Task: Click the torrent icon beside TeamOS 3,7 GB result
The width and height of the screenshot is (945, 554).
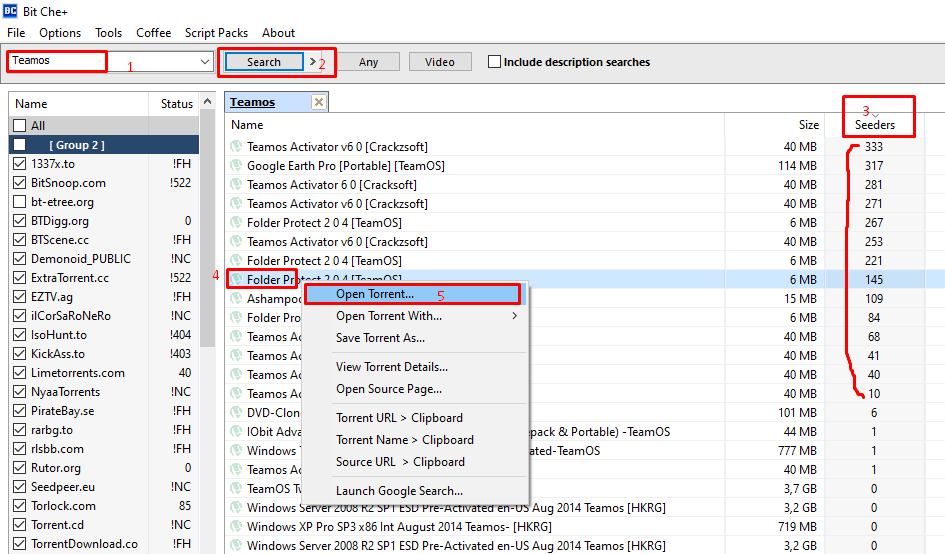Action: pyautogui.click(x=236, y=488)
